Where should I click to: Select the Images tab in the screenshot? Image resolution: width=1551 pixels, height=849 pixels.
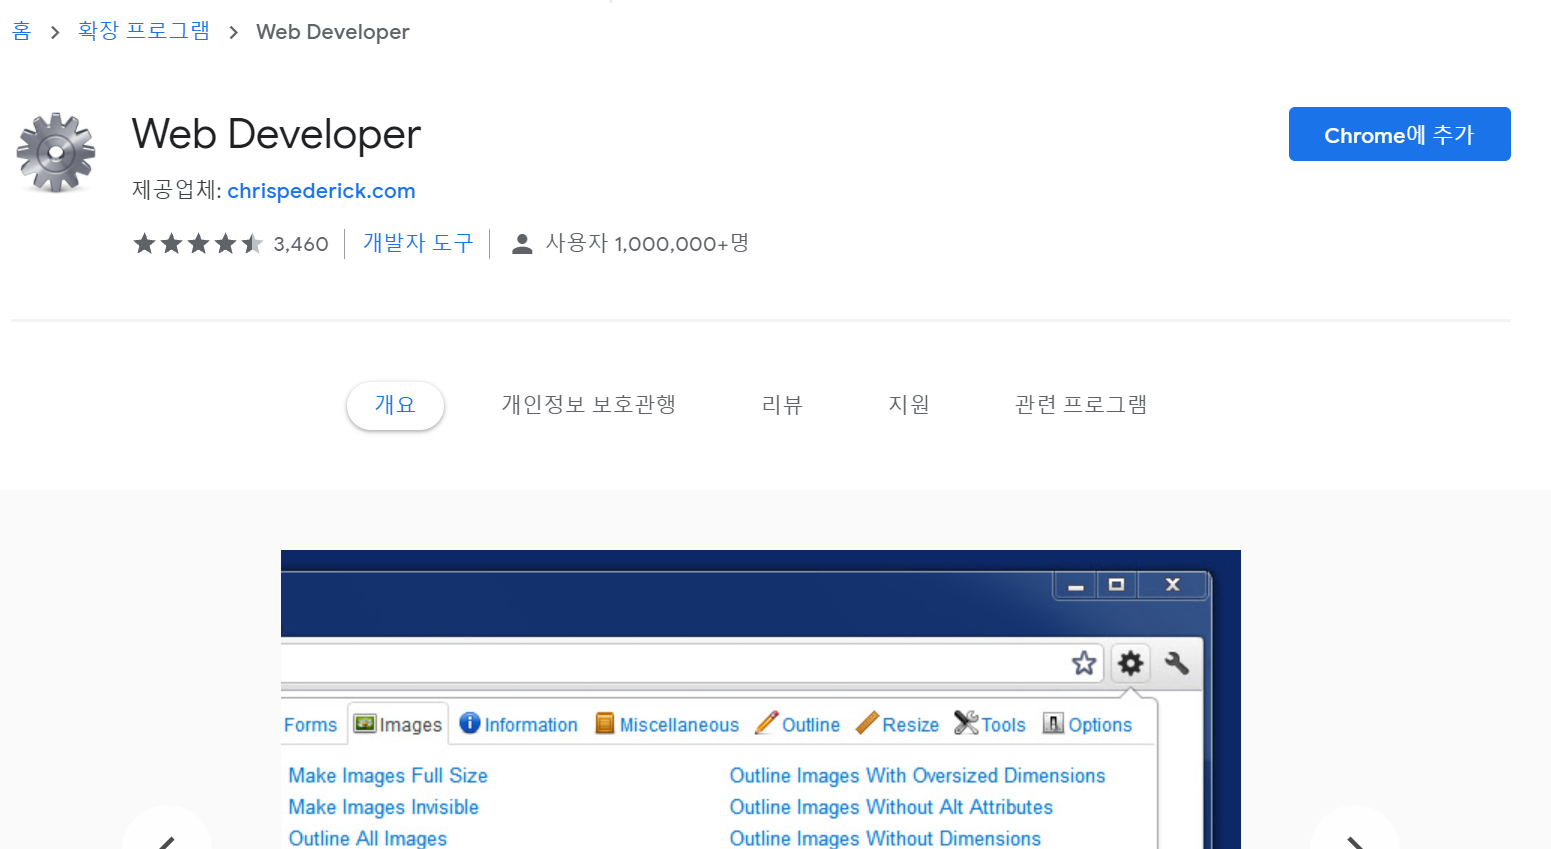(398, 724)
